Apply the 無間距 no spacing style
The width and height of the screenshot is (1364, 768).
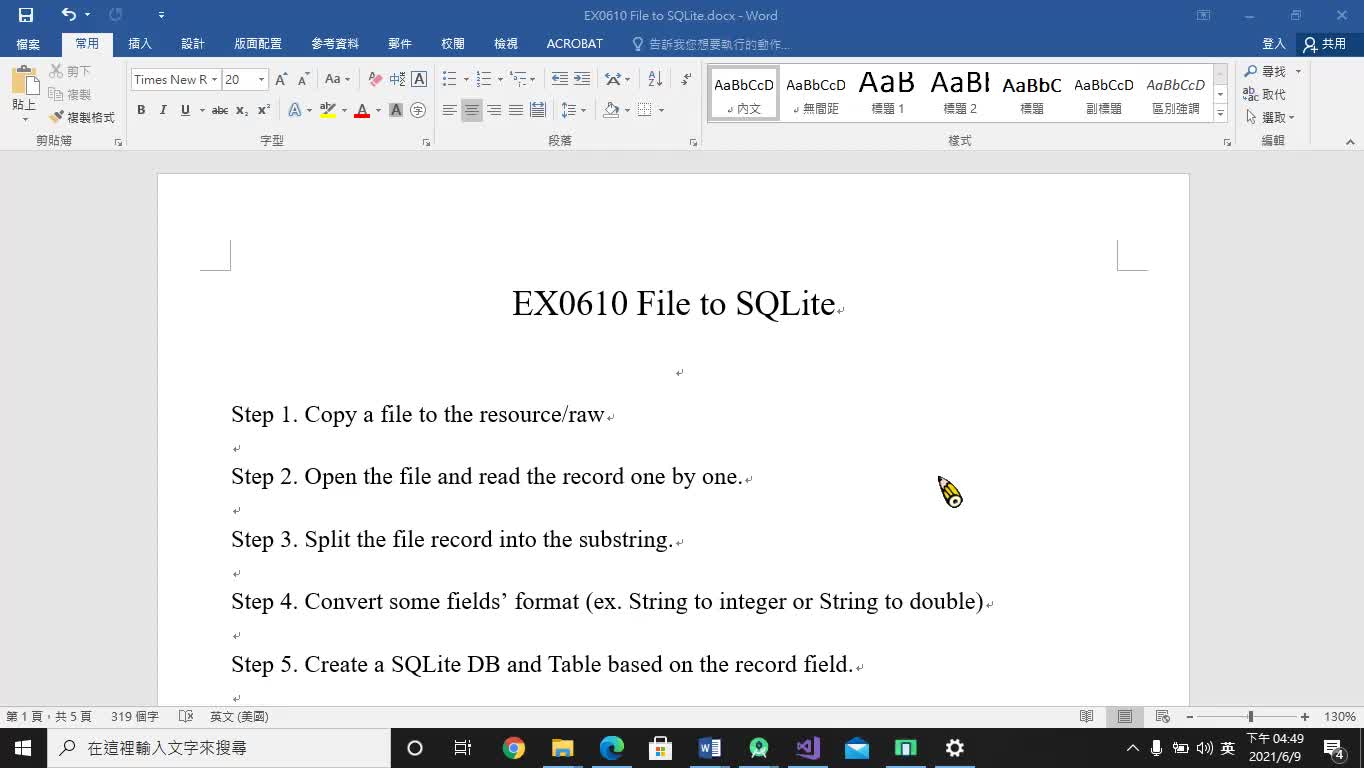coord(816,93)
